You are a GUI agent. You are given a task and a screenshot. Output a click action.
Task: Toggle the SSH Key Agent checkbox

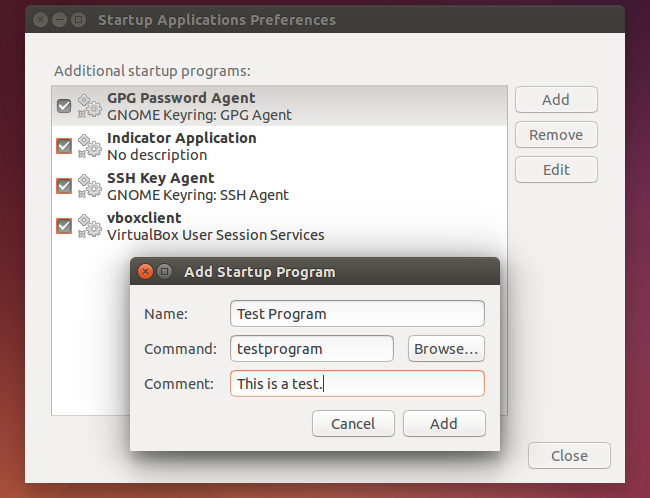64,186
